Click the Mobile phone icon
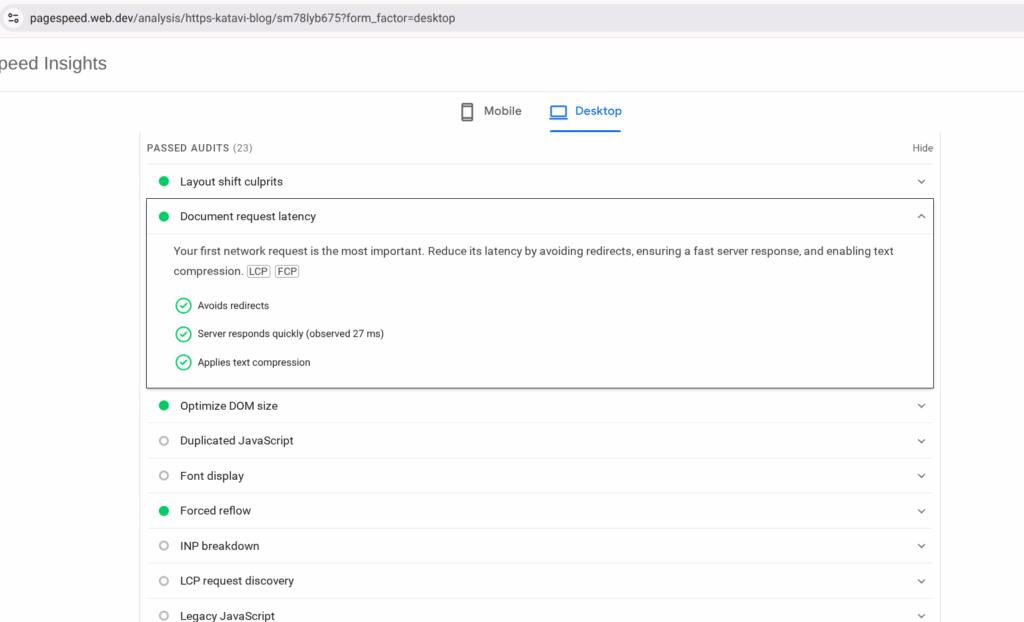1024x622 pixels. [x=466, y=111]
